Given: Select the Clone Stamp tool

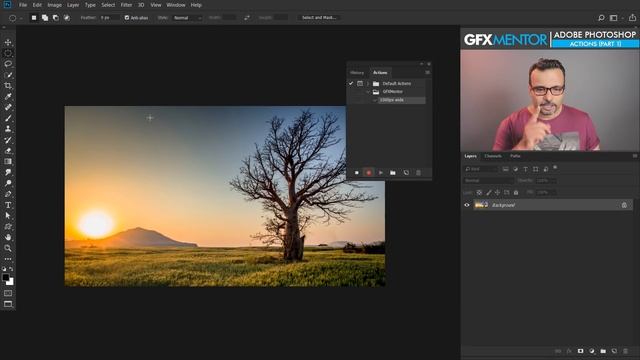Looking at the screenshot, I should [x=8, y=129].
